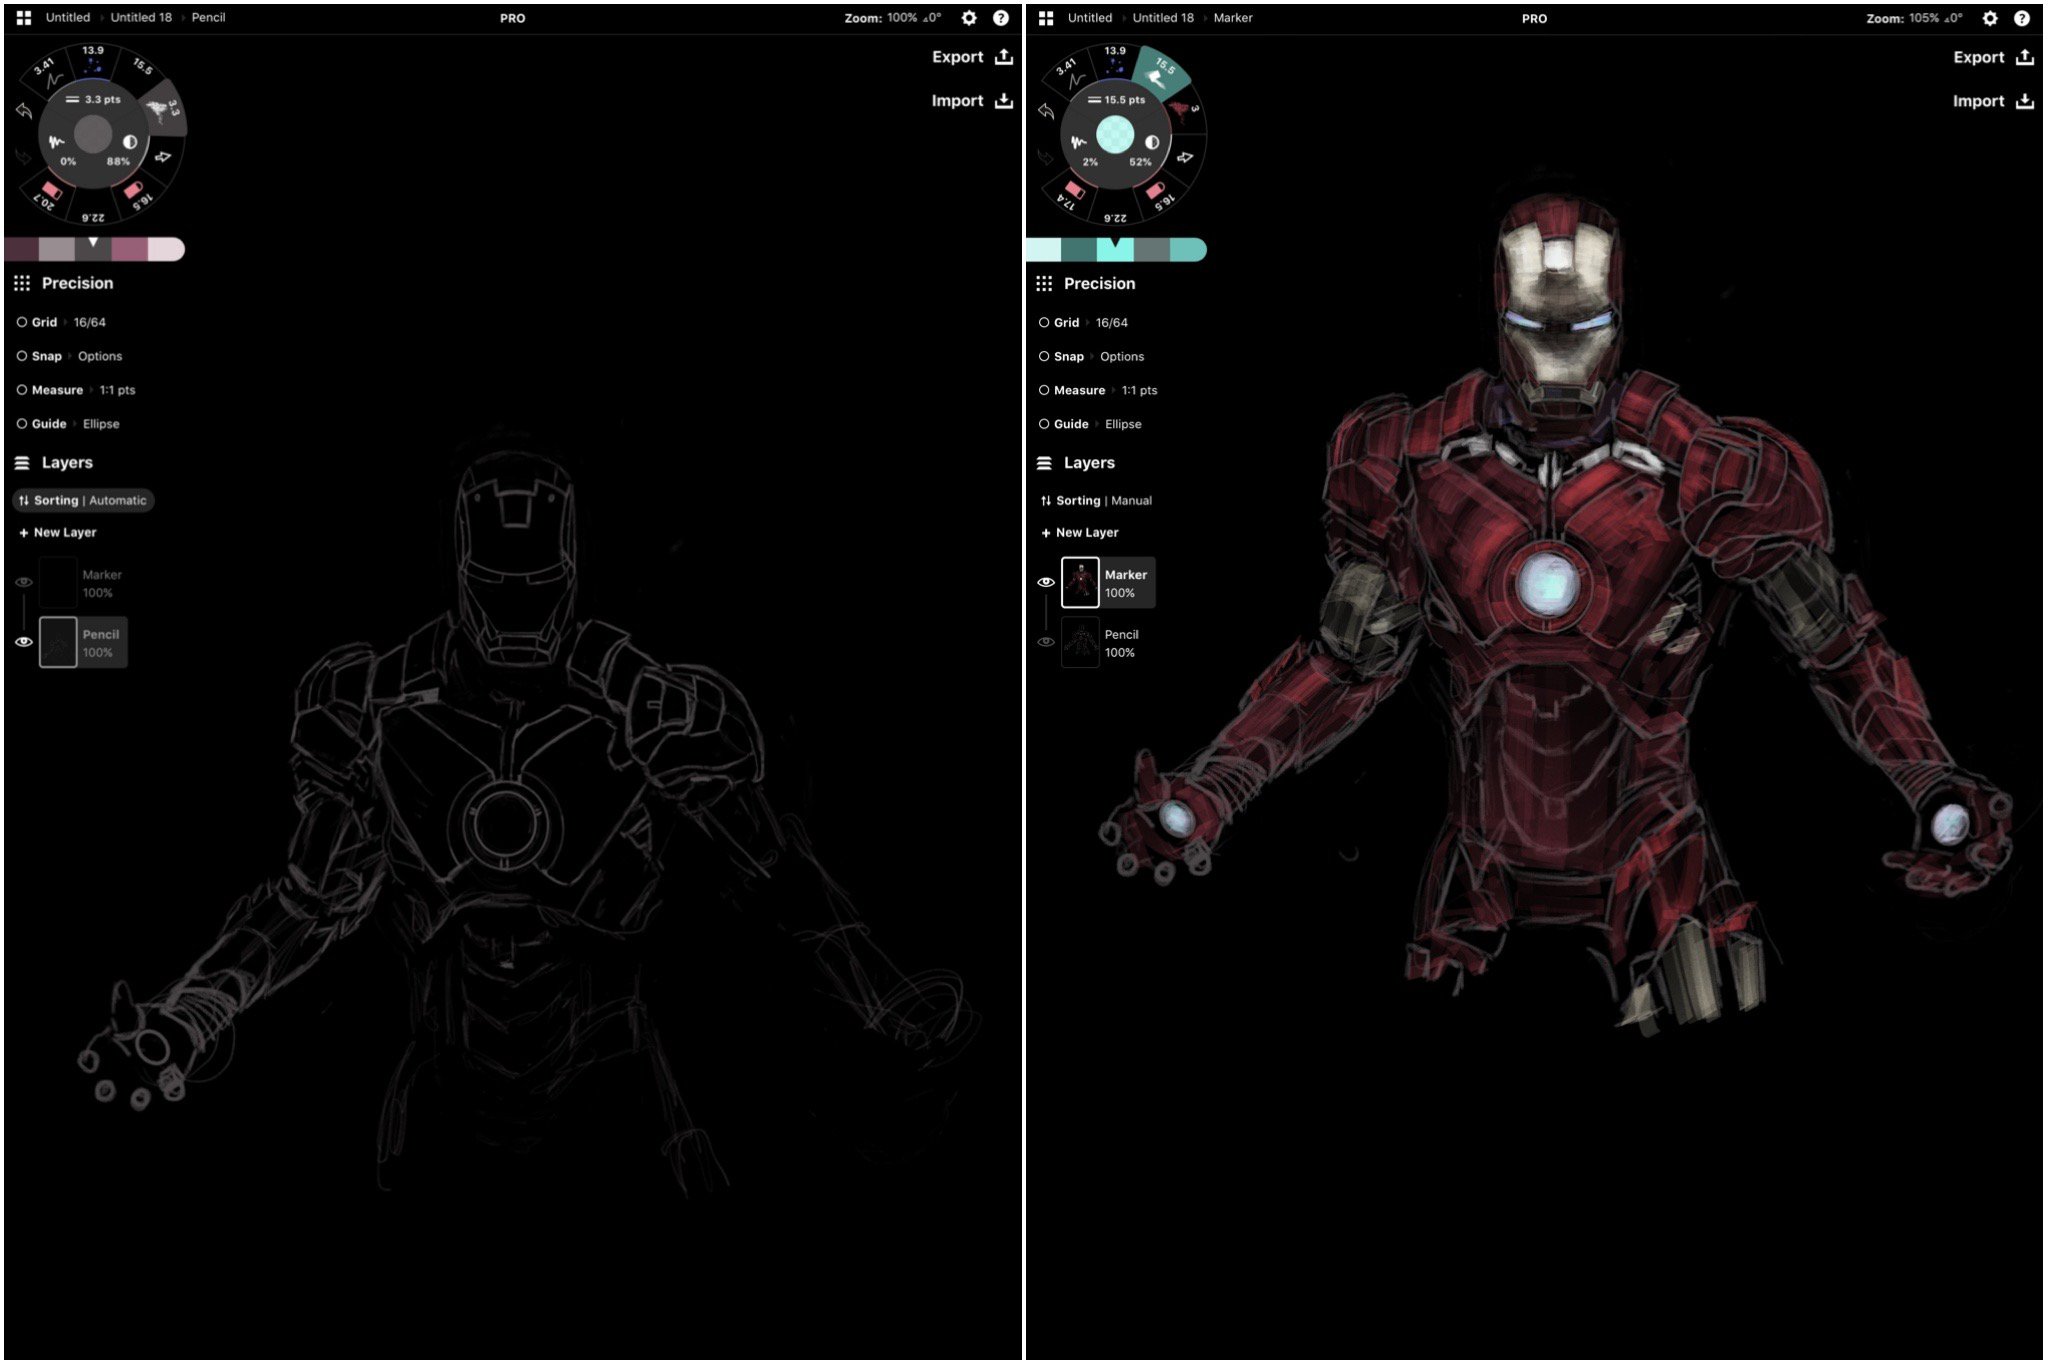This screenshot has width=2048, height=1365.
Task: Open settings gear in the left screenshot
Action: coord(969,18)
